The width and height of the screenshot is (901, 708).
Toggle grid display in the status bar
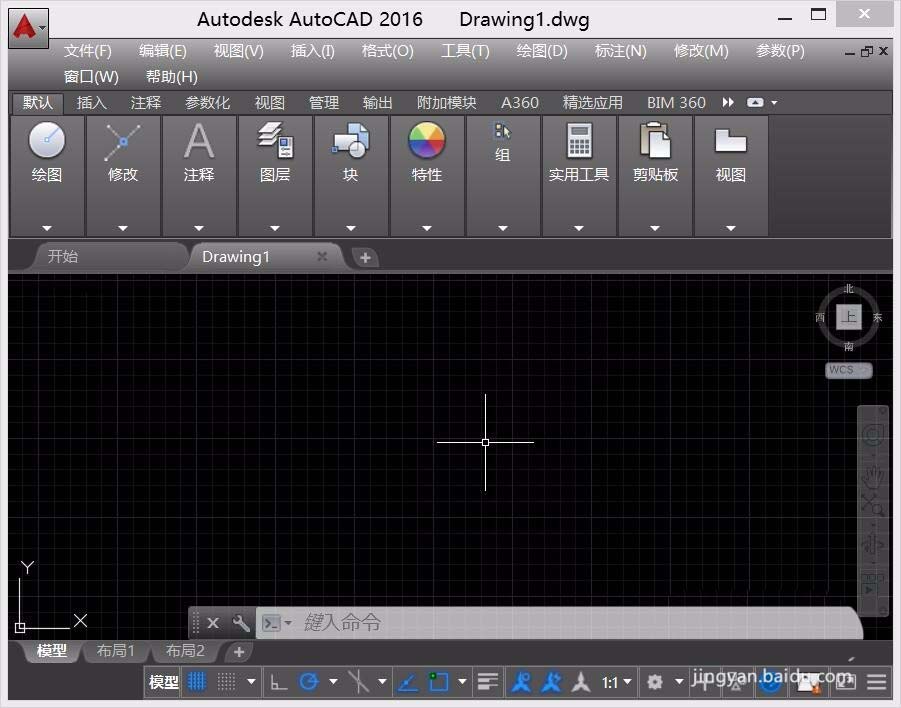(196, 681)
